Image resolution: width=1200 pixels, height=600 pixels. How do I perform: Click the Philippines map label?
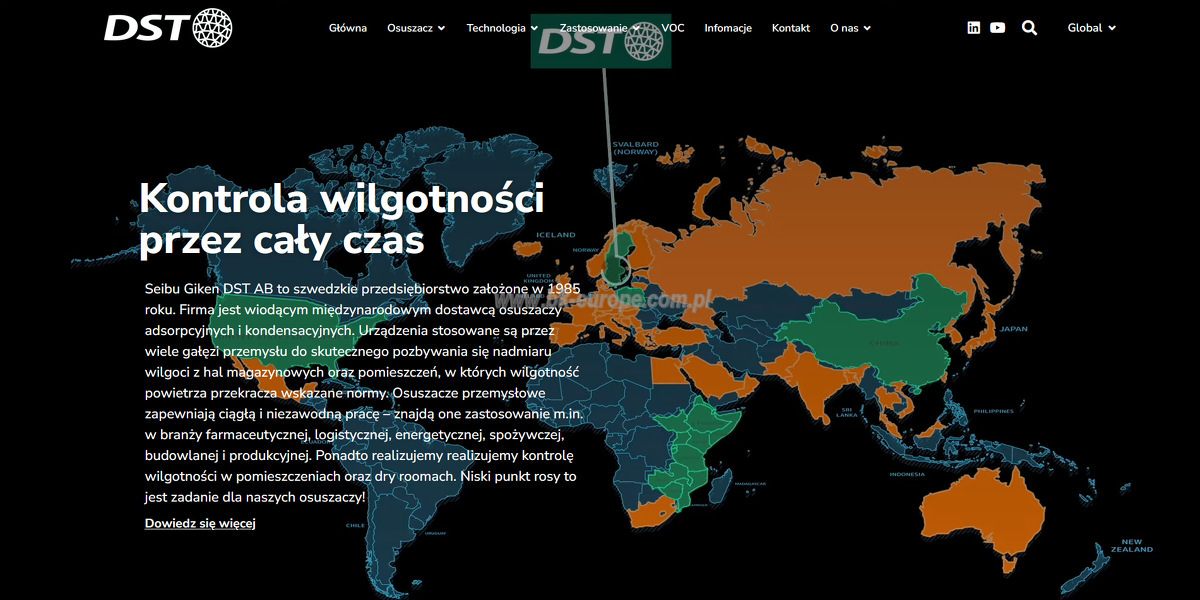click(x=993, y=411)
